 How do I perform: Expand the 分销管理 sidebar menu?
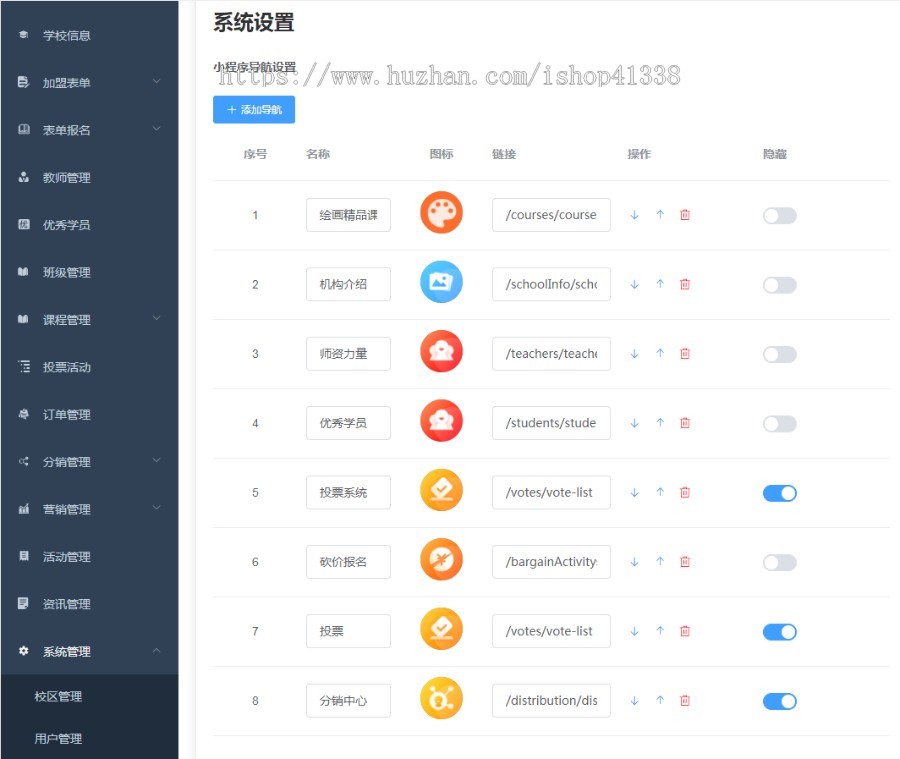click(x=89, y=462)
